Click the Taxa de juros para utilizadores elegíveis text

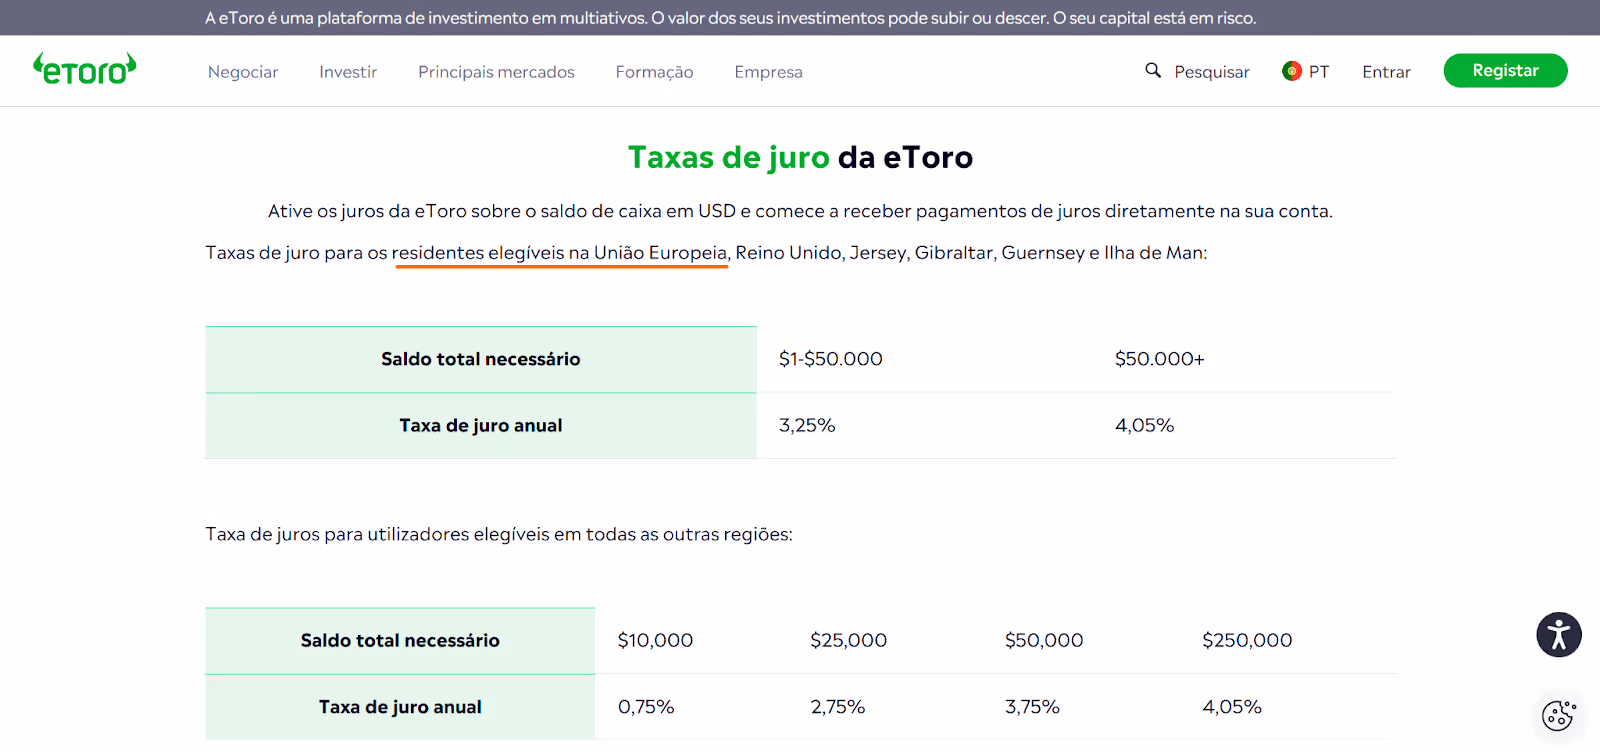499,534
